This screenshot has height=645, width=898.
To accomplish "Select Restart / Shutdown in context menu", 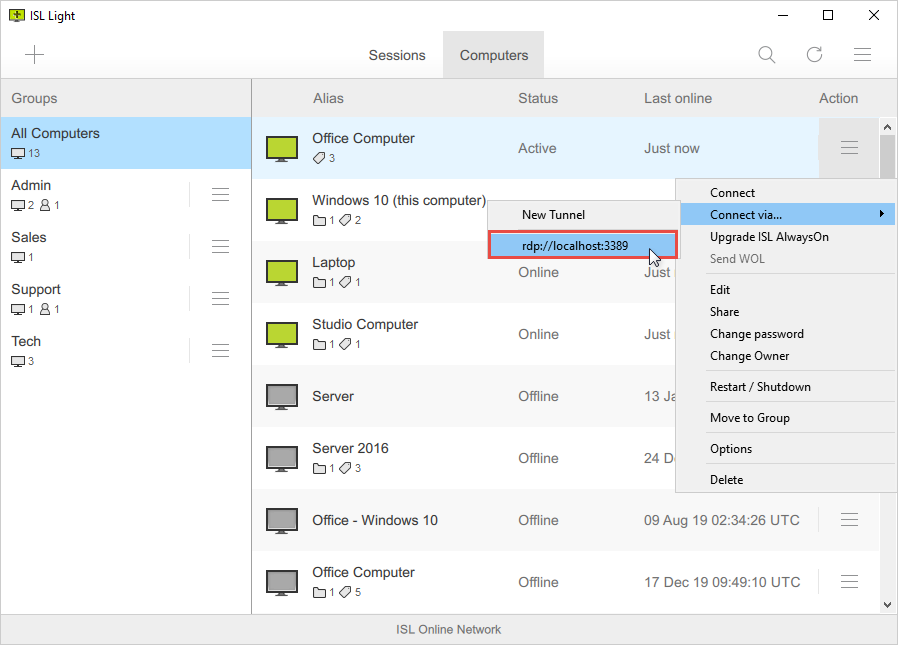I will pyautogui.click(x=760, y=387).
